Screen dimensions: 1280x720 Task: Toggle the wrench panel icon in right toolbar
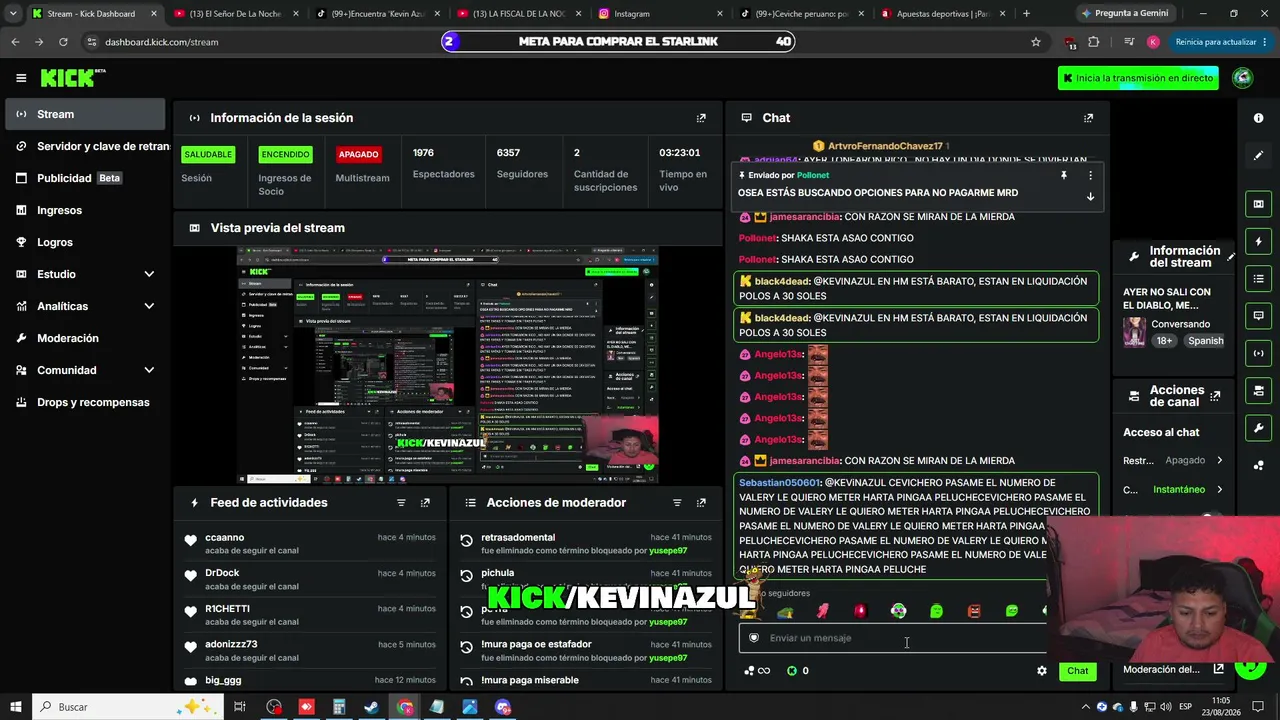point(1258,428)
